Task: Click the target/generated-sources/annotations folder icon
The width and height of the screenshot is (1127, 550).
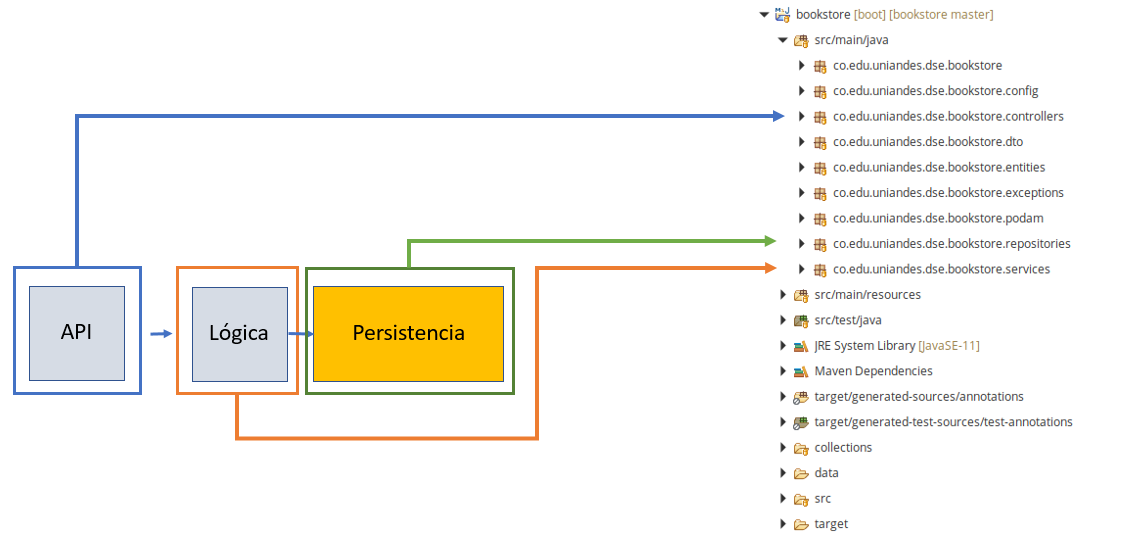Action: point(801,397)
